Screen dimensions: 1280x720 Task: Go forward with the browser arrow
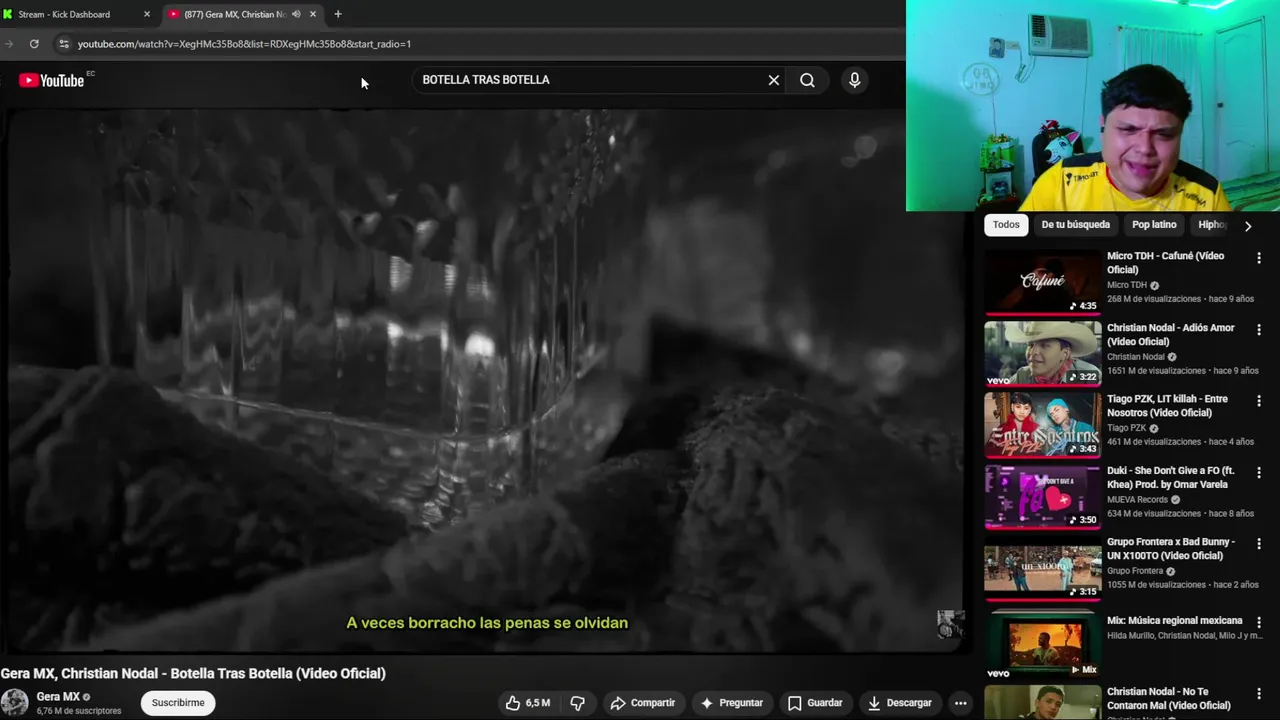point(9,44)
